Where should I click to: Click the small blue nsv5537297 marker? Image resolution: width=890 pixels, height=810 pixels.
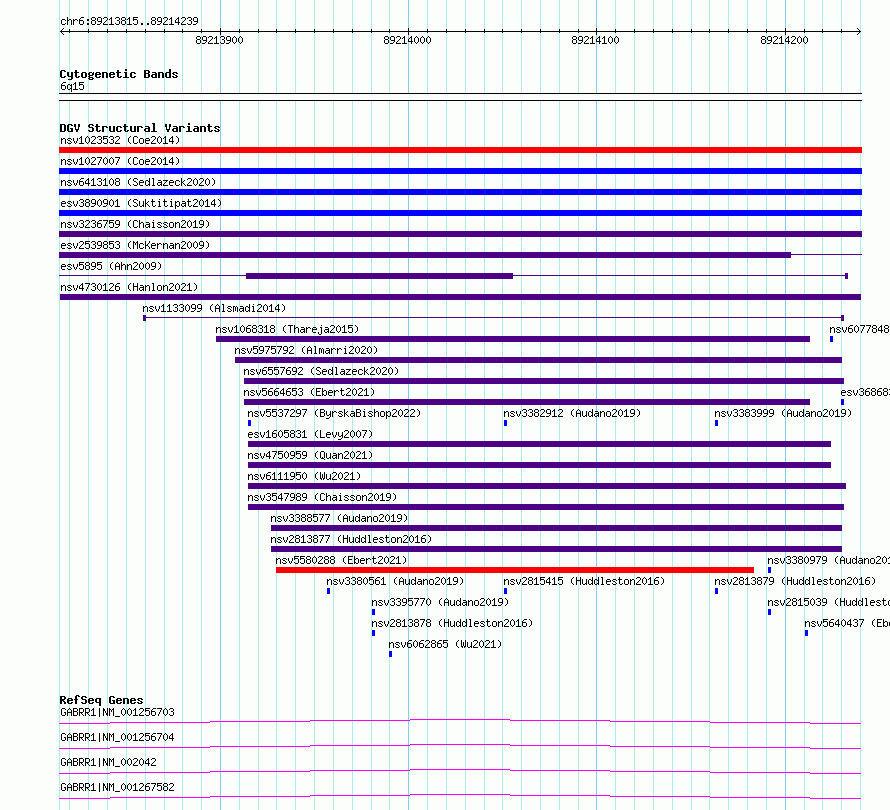[x=249, y=423]
